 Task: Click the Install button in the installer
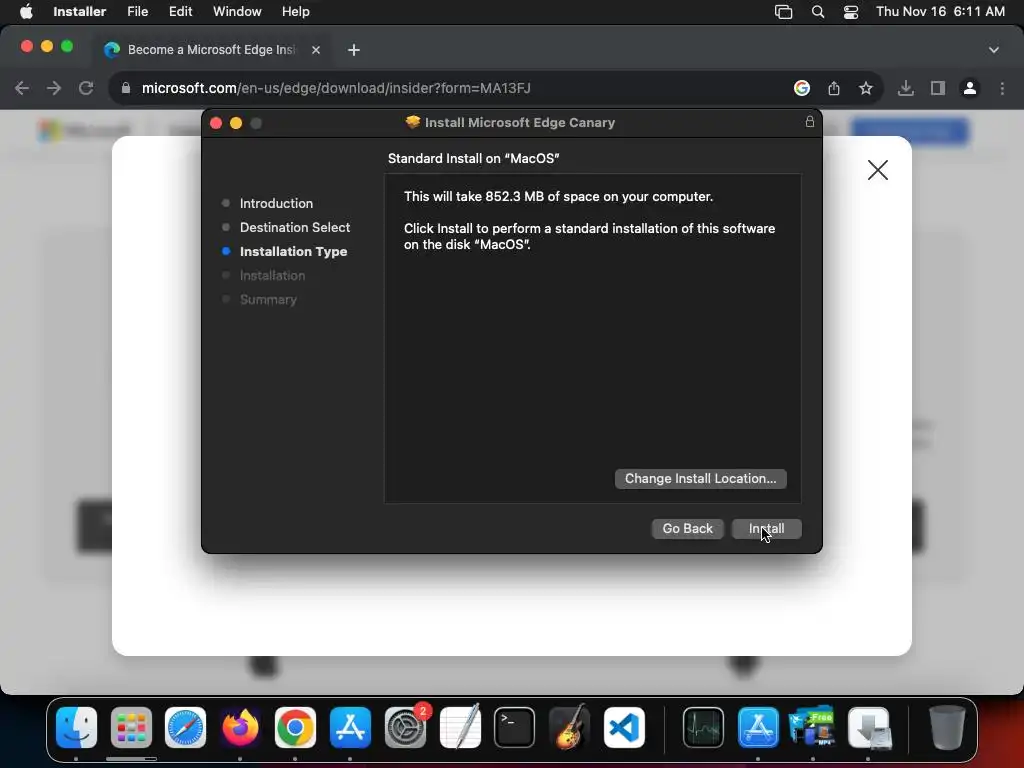click(766, 528)
